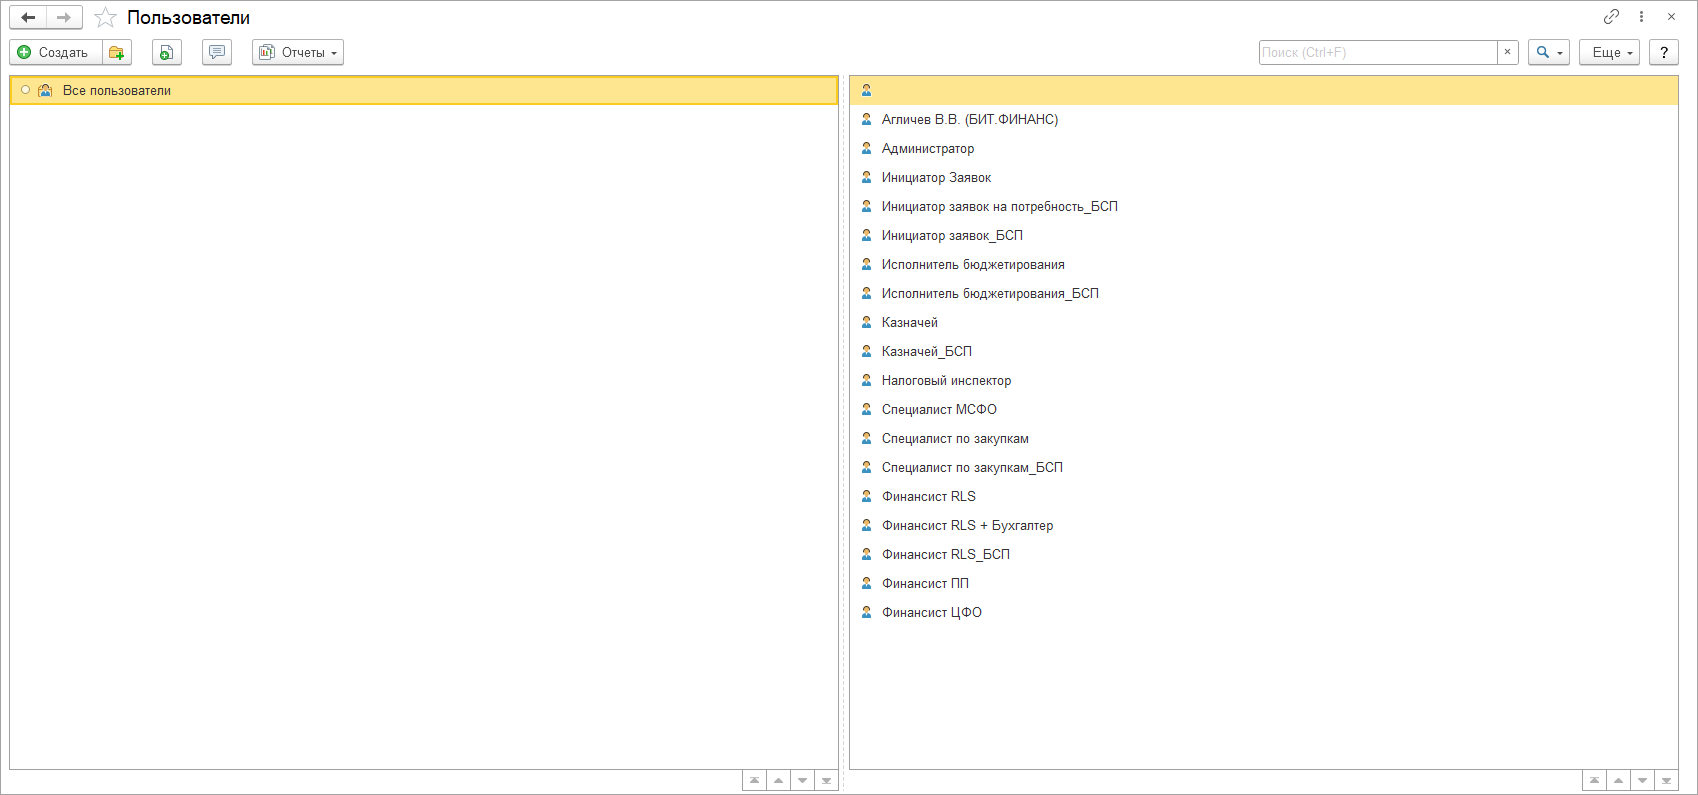Select the blank-named user row at the top
1698x795 pixels.
coord(1264,90)
